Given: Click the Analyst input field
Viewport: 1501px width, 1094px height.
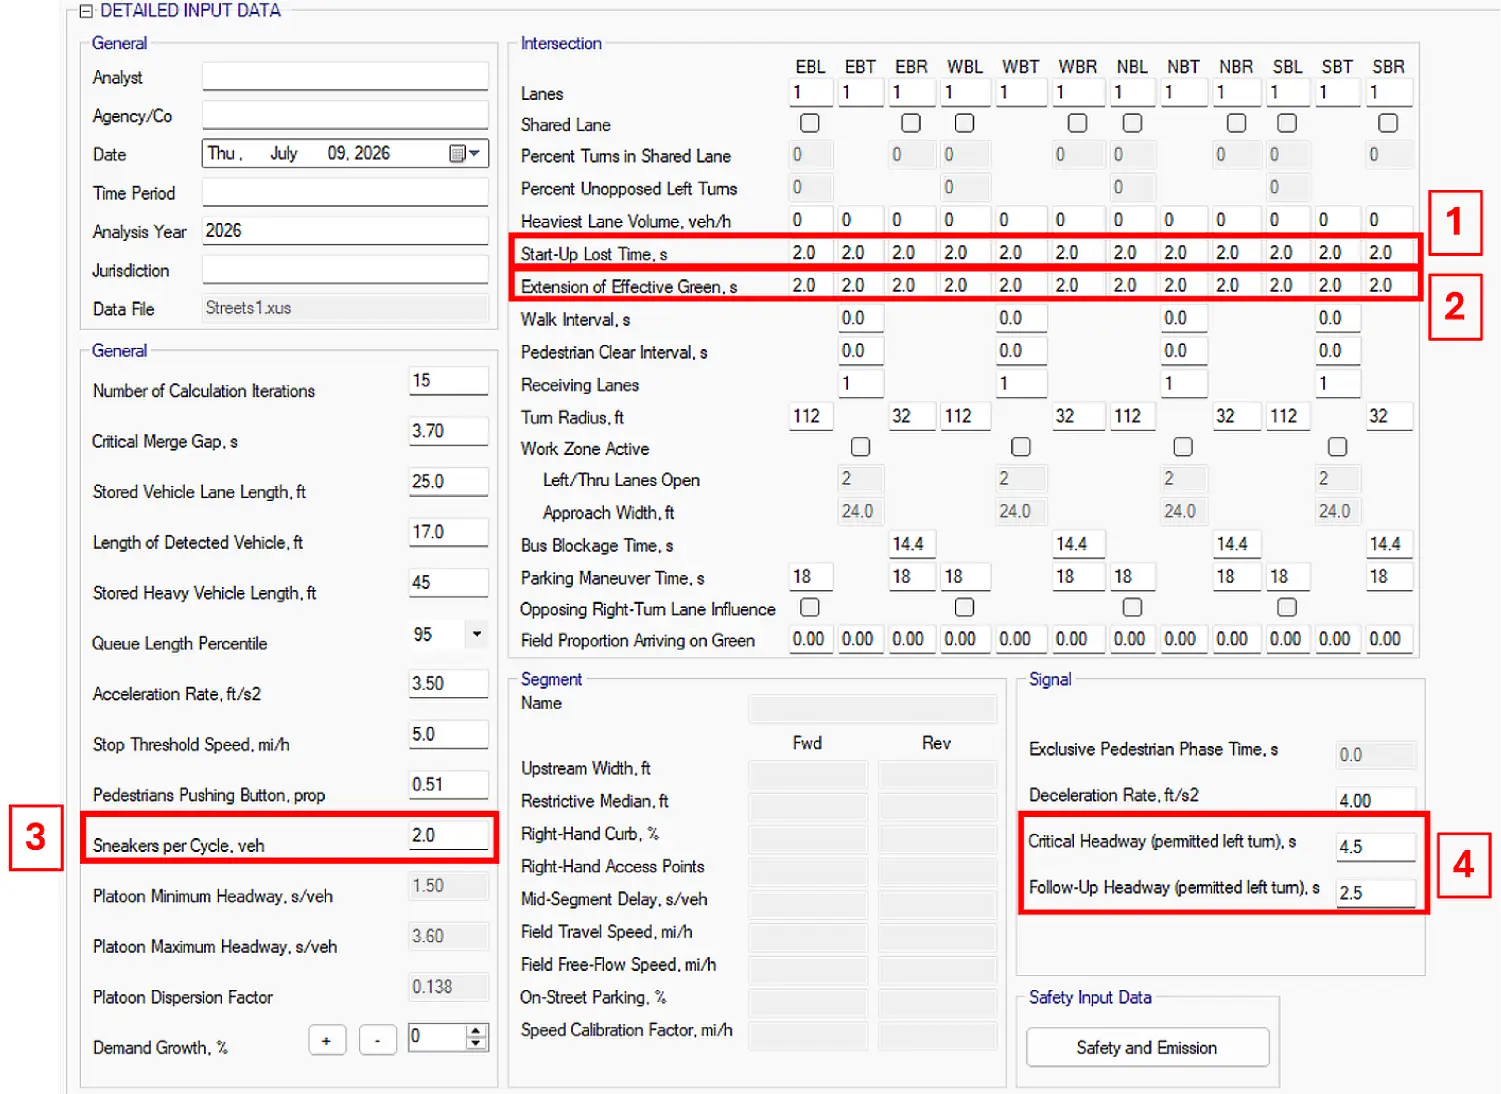Looking at the screenshot, I should click(x=345, y=77).
